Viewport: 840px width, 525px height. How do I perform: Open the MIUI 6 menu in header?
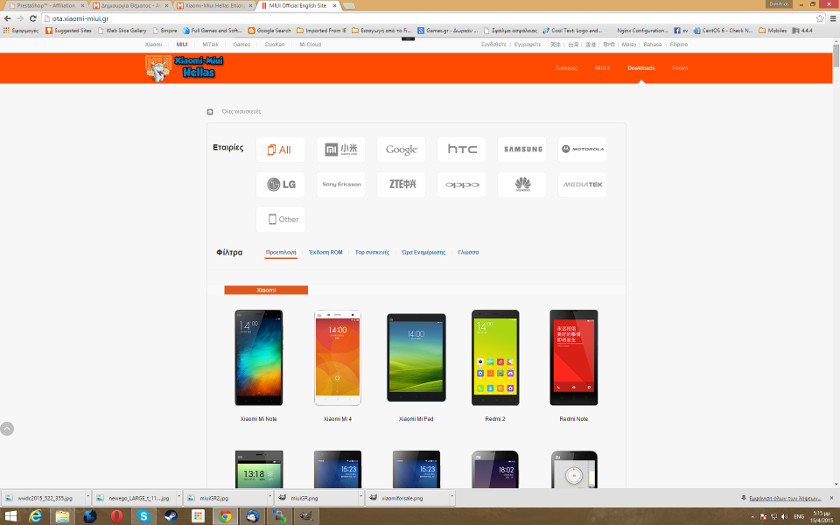coord(602,68)
